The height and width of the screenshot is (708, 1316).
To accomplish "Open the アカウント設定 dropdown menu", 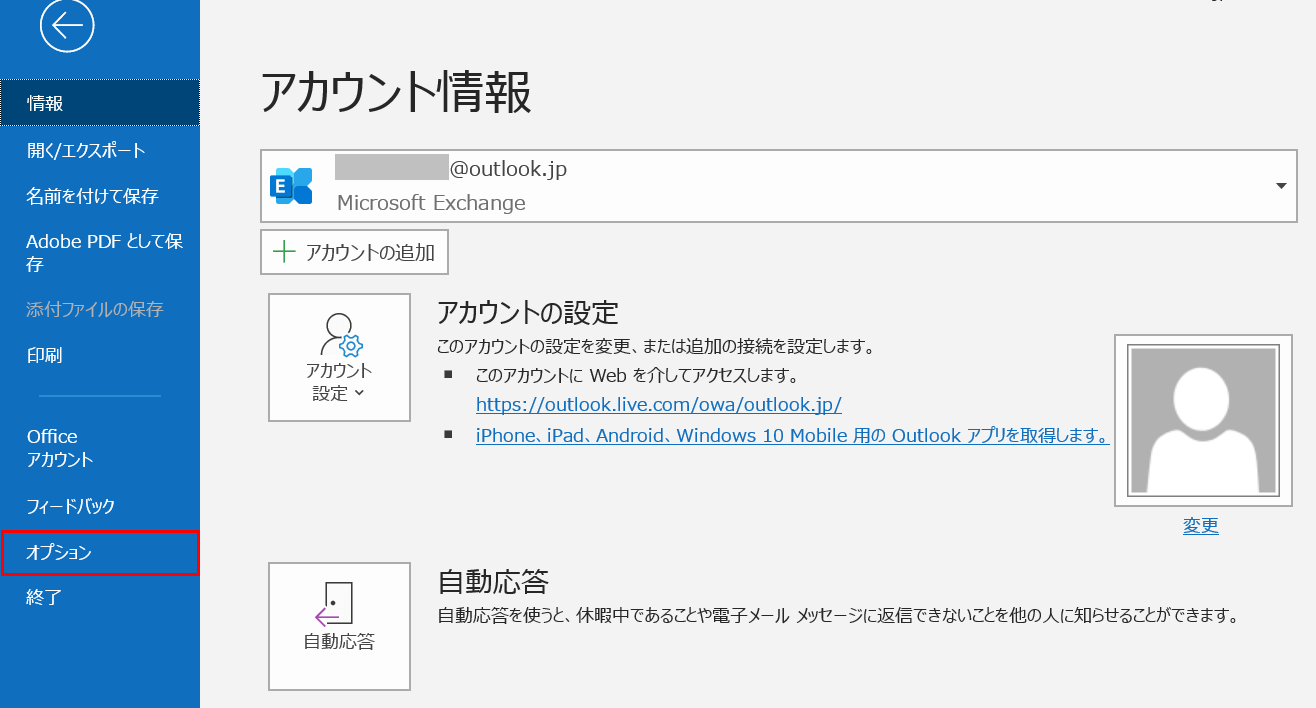I will 339,357.
